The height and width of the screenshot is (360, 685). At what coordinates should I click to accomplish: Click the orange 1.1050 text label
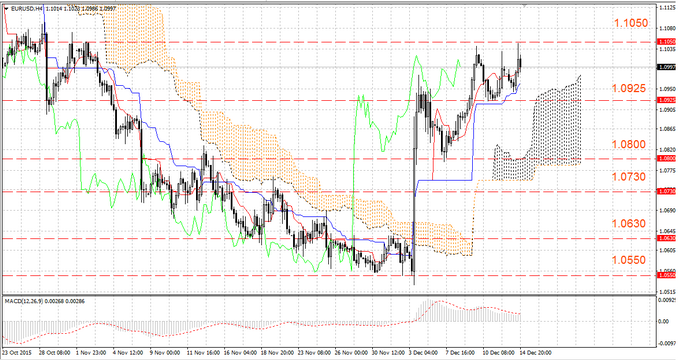pyautogui.click(x=631, y=23)
